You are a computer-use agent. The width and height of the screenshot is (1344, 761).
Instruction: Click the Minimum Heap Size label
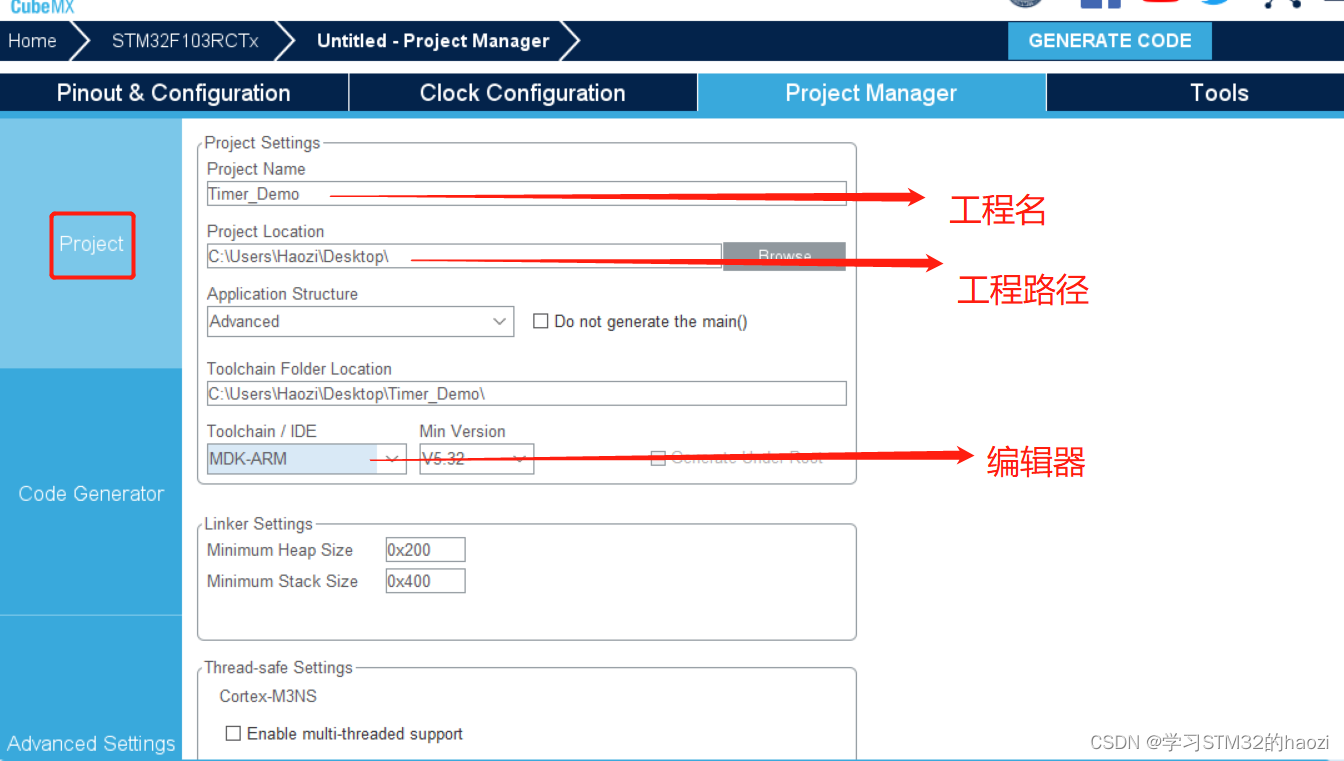[280, 550]
